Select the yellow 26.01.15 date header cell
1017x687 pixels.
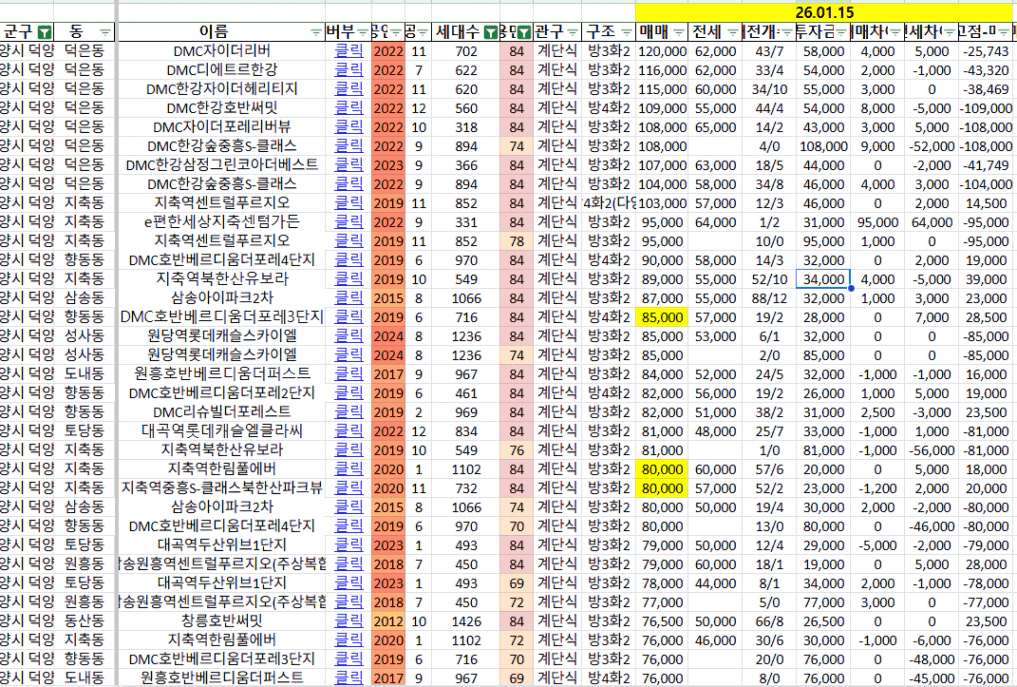pos(824,11)
